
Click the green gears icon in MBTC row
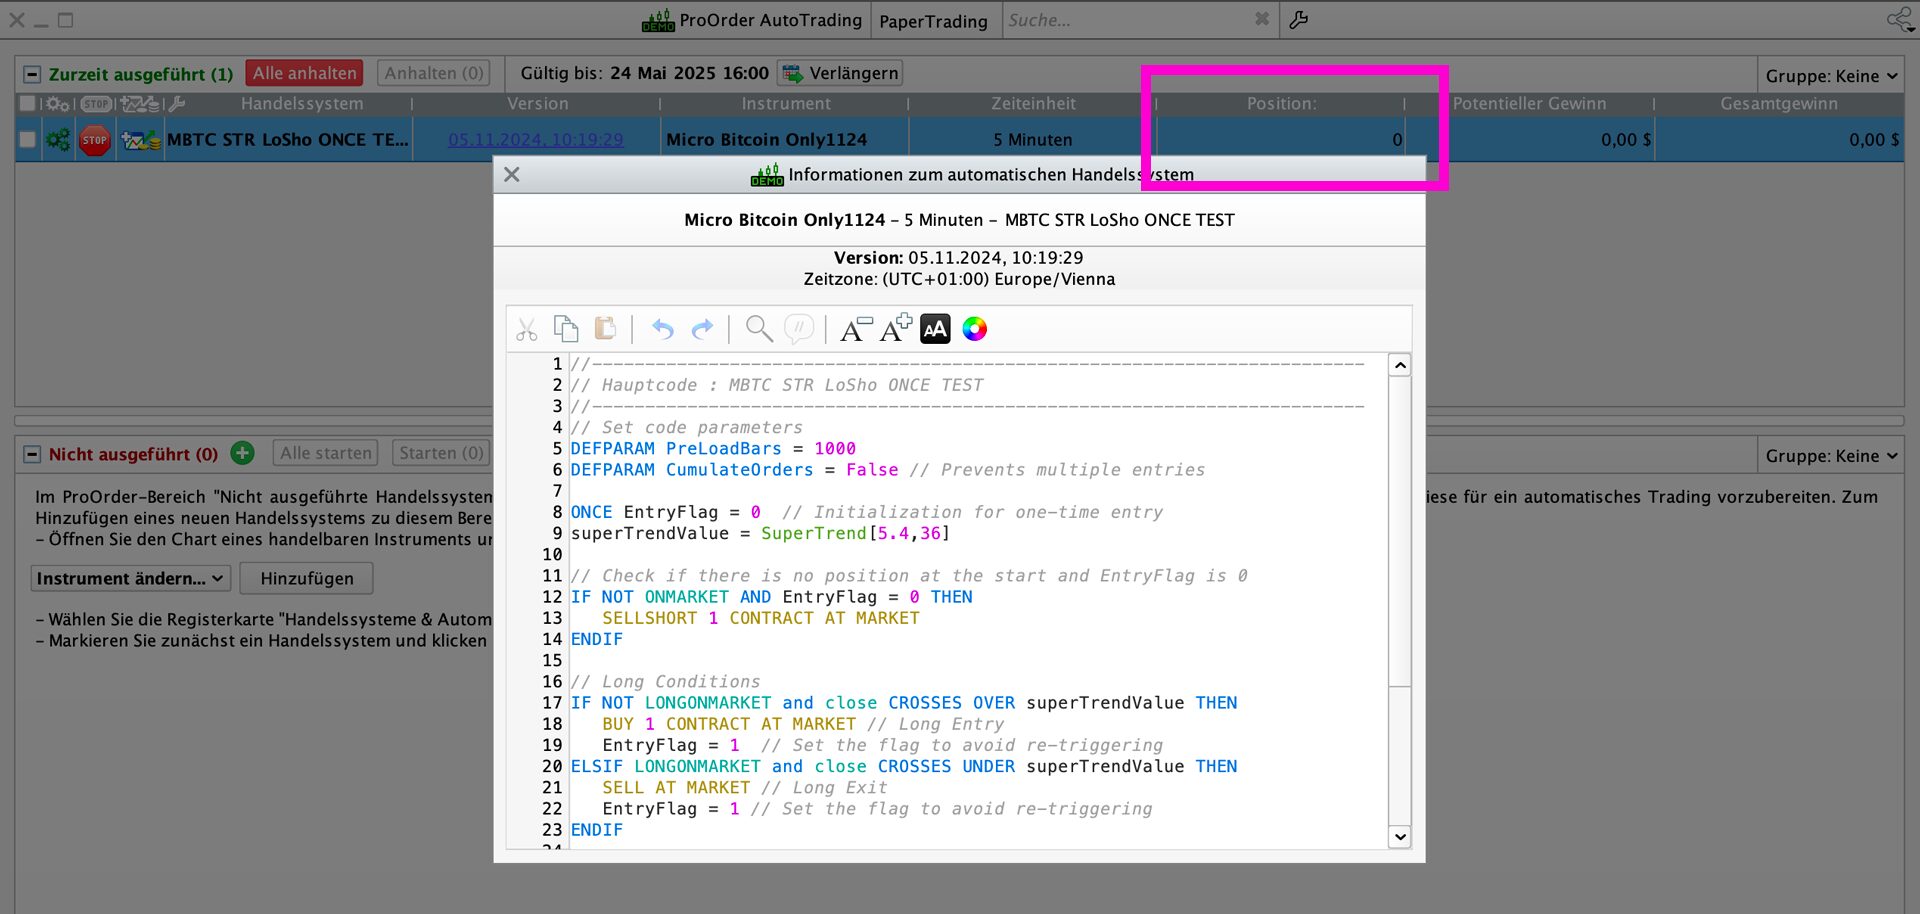[59, 140]
